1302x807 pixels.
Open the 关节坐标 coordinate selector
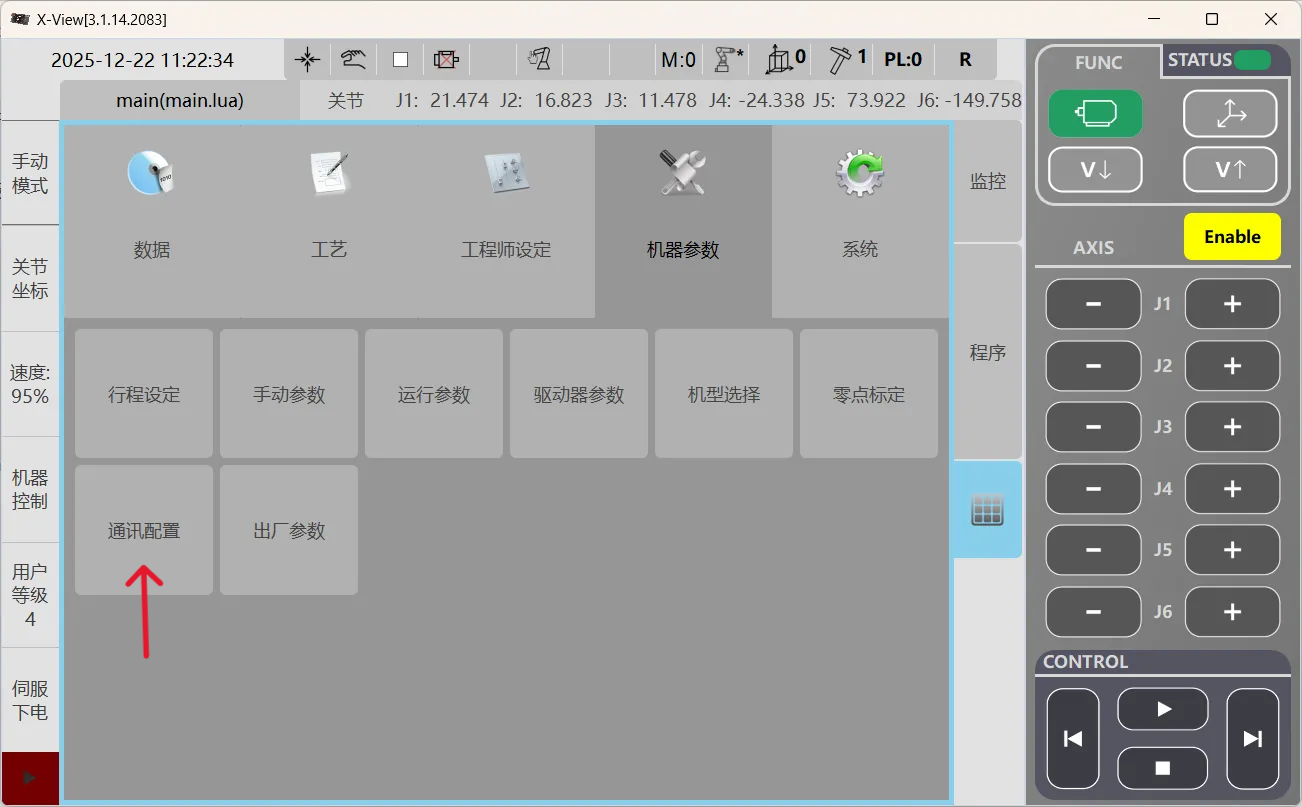(x=30, y=279)
